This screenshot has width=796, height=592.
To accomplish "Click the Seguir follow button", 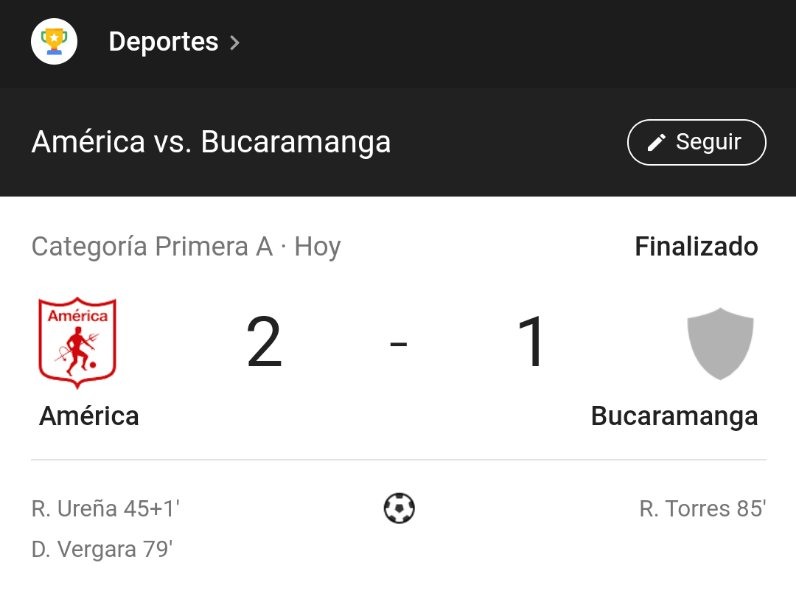I will (x=696, y=142).
